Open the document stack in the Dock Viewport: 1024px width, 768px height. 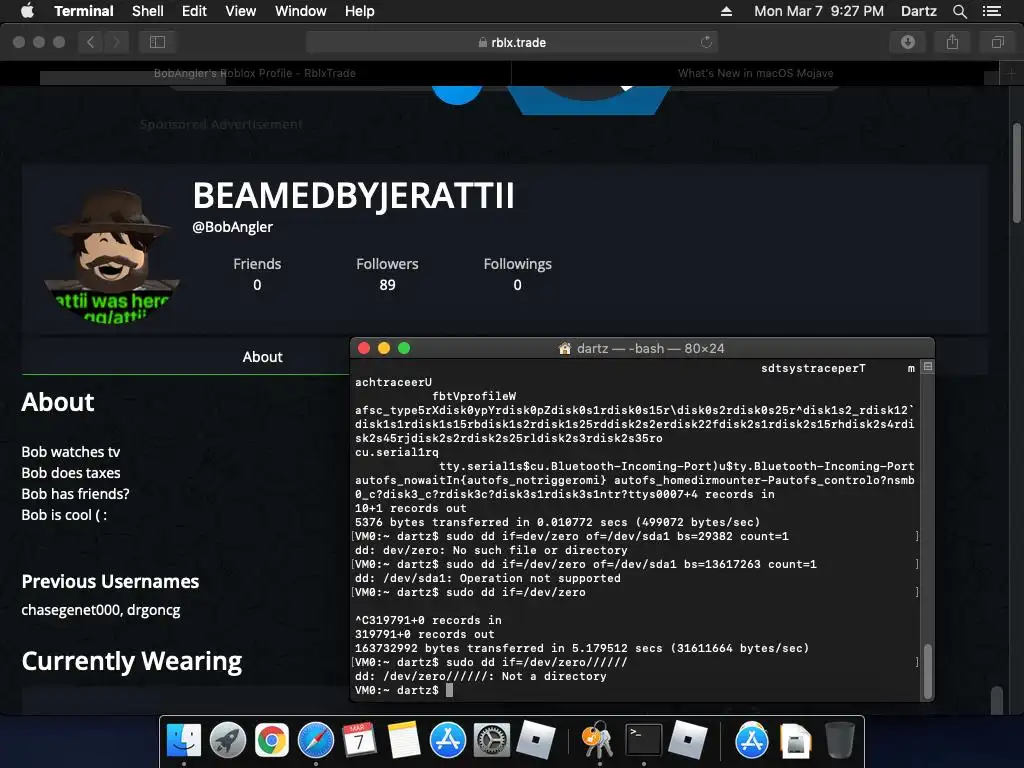[795, 741]
